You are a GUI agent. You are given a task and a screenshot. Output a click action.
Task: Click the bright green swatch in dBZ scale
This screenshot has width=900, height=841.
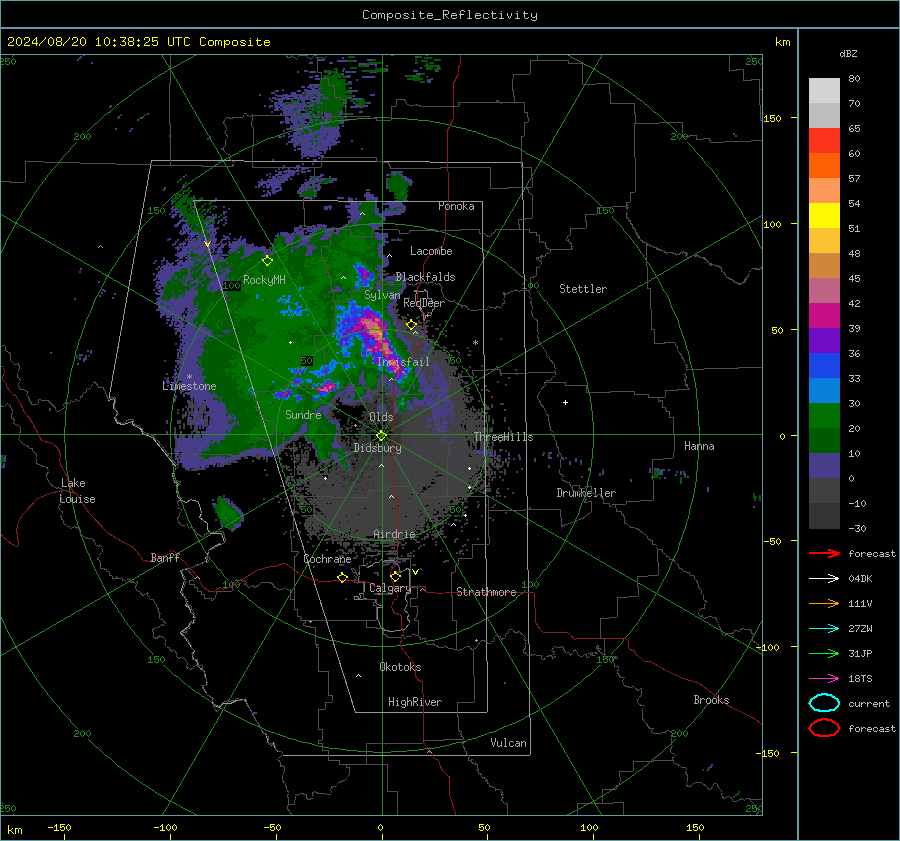pyautogui.click(x=824, y=416)
